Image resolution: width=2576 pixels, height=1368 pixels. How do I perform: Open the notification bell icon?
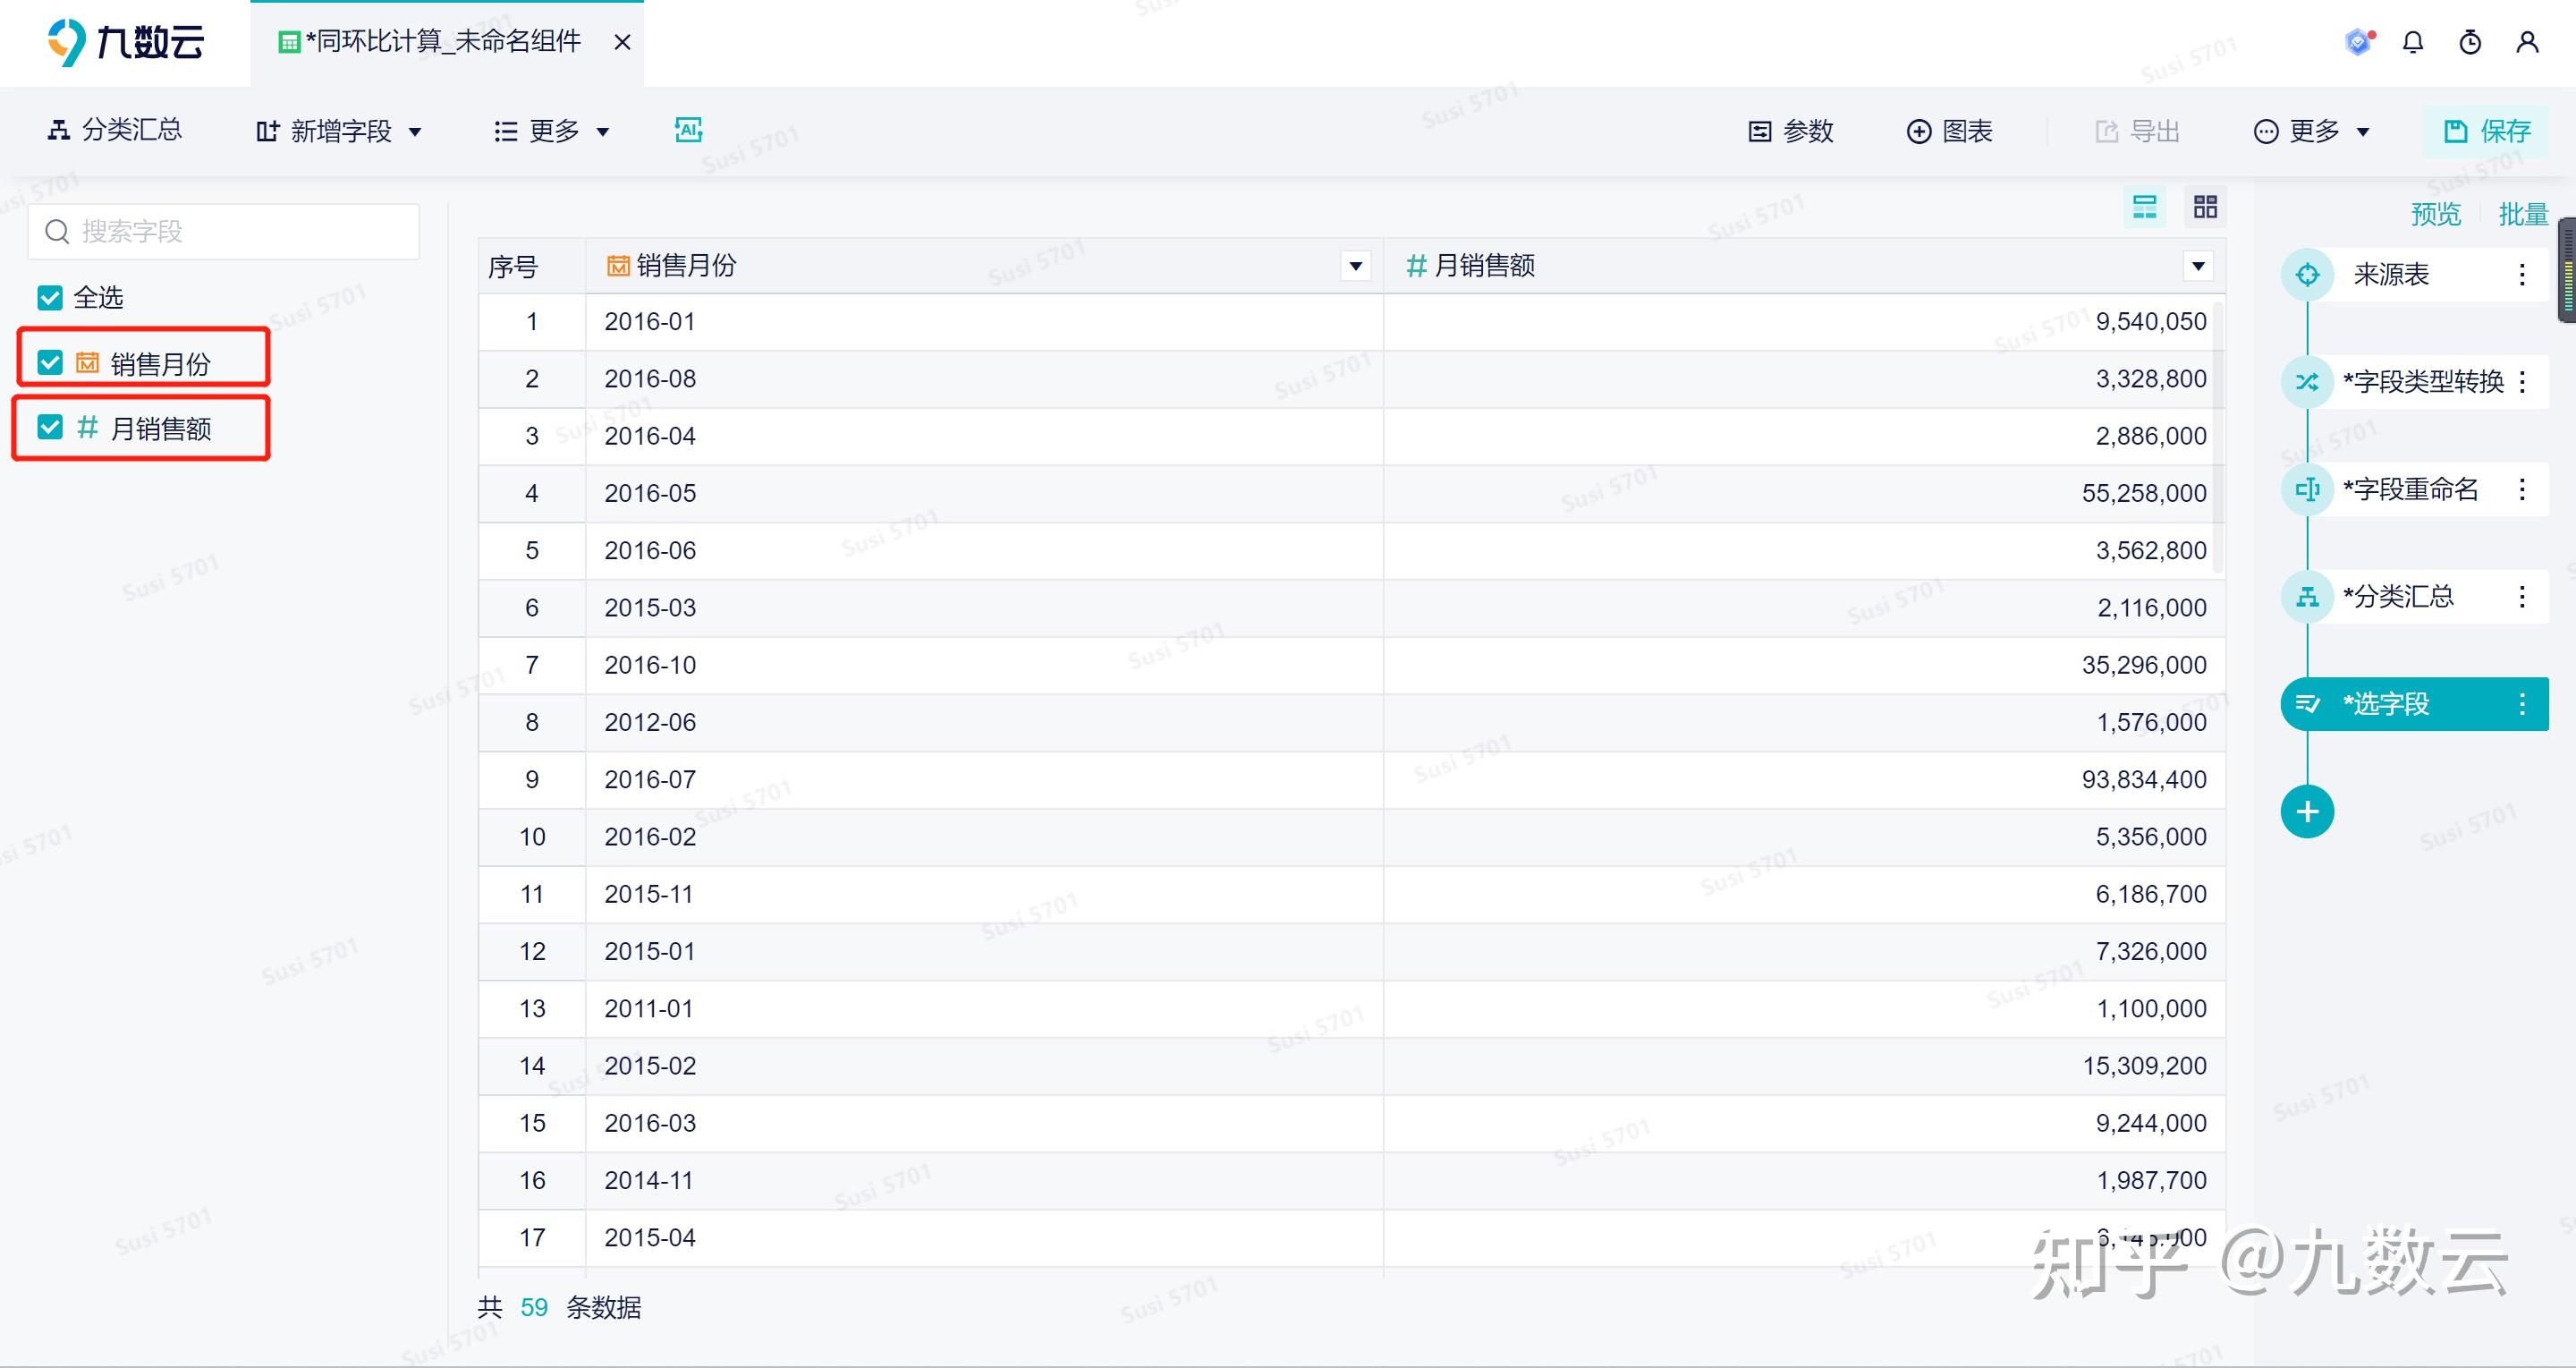coord(2413,42)
